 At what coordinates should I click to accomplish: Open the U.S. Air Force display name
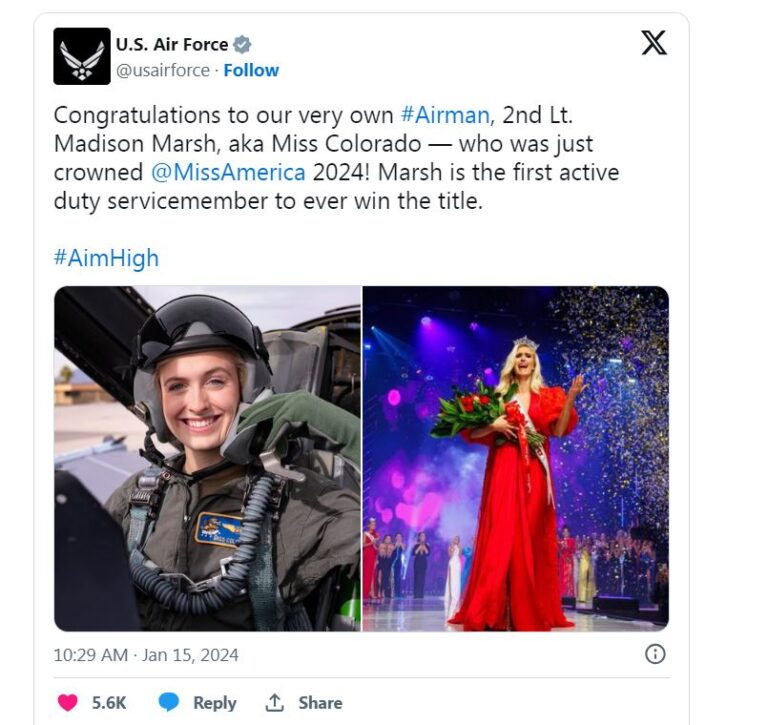tap(172, 45)
